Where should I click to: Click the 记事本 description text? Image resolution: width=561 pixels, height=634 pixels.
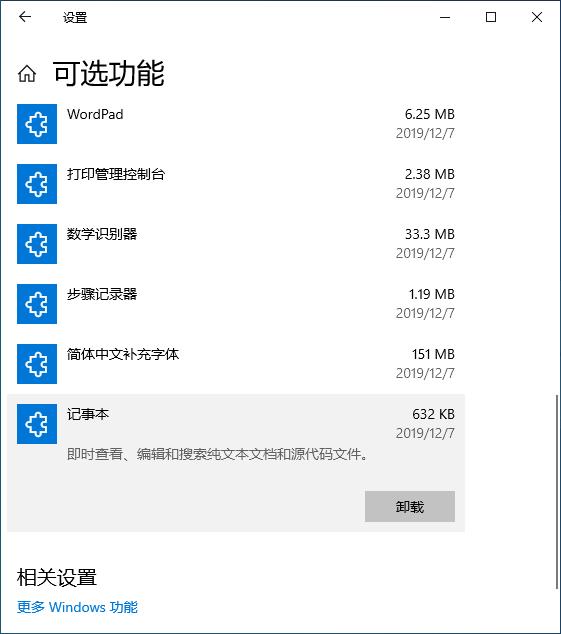tap(218, 454)
